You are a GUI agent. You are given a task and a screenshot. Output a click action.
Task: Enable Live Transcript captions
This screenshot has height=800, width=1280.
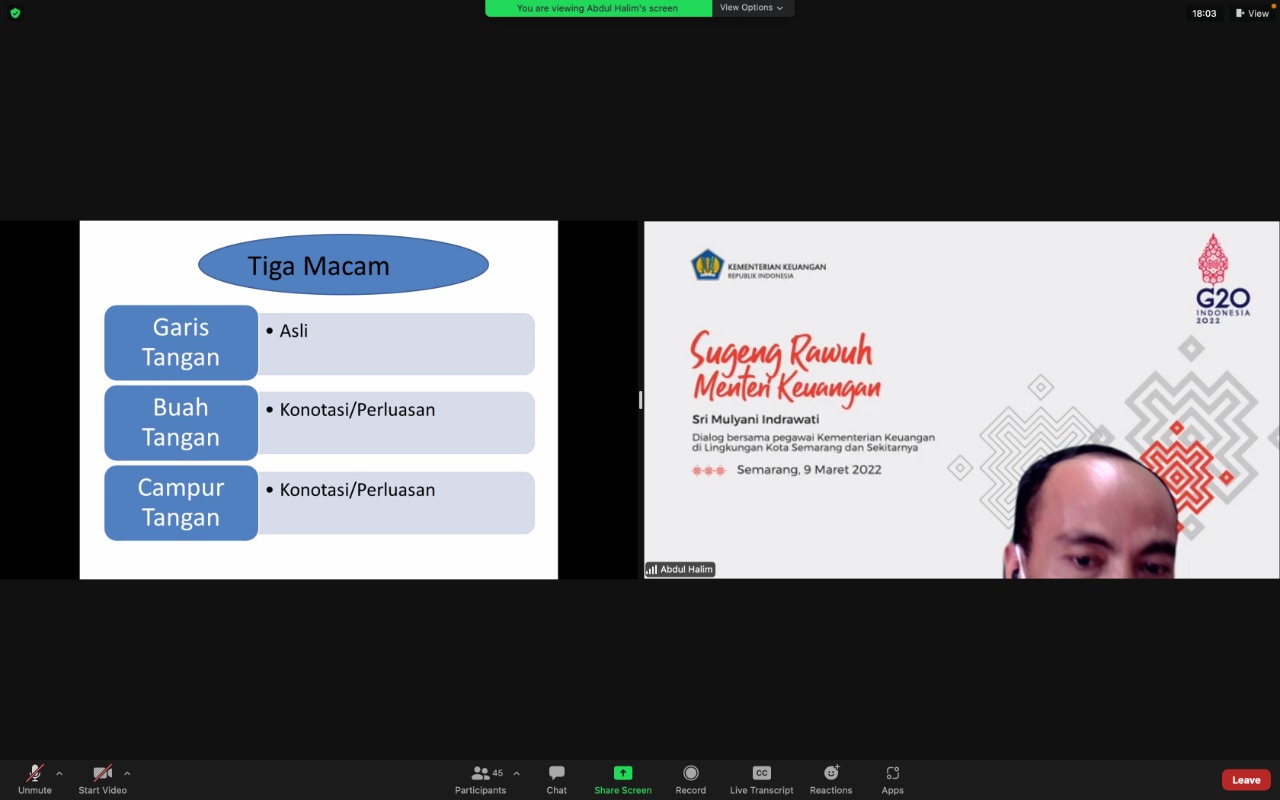tap(761, 773)
